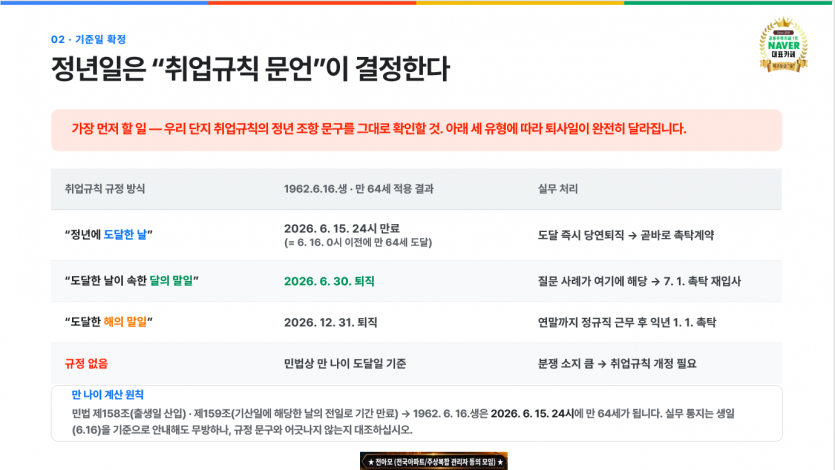Select the yellow top color bar segment
The width and height of the screenshot is (835, 470).
pos(520,2)
